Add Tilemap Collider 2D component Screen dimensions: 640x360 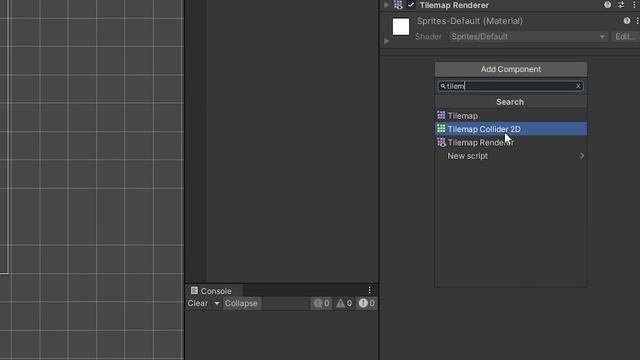511,129
